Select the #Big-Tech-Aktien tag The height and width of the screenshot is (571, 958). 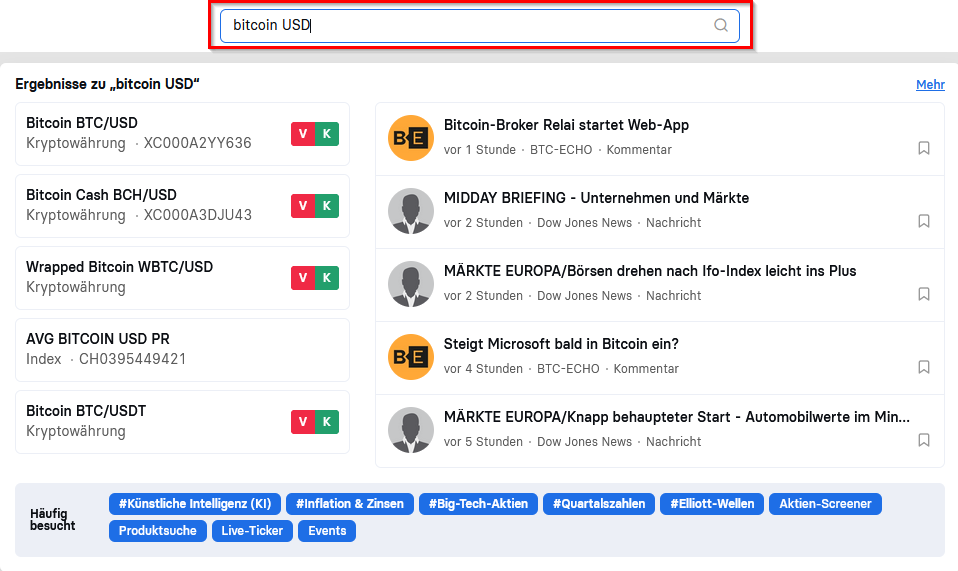pyautogui.click(x=478, y=504)
